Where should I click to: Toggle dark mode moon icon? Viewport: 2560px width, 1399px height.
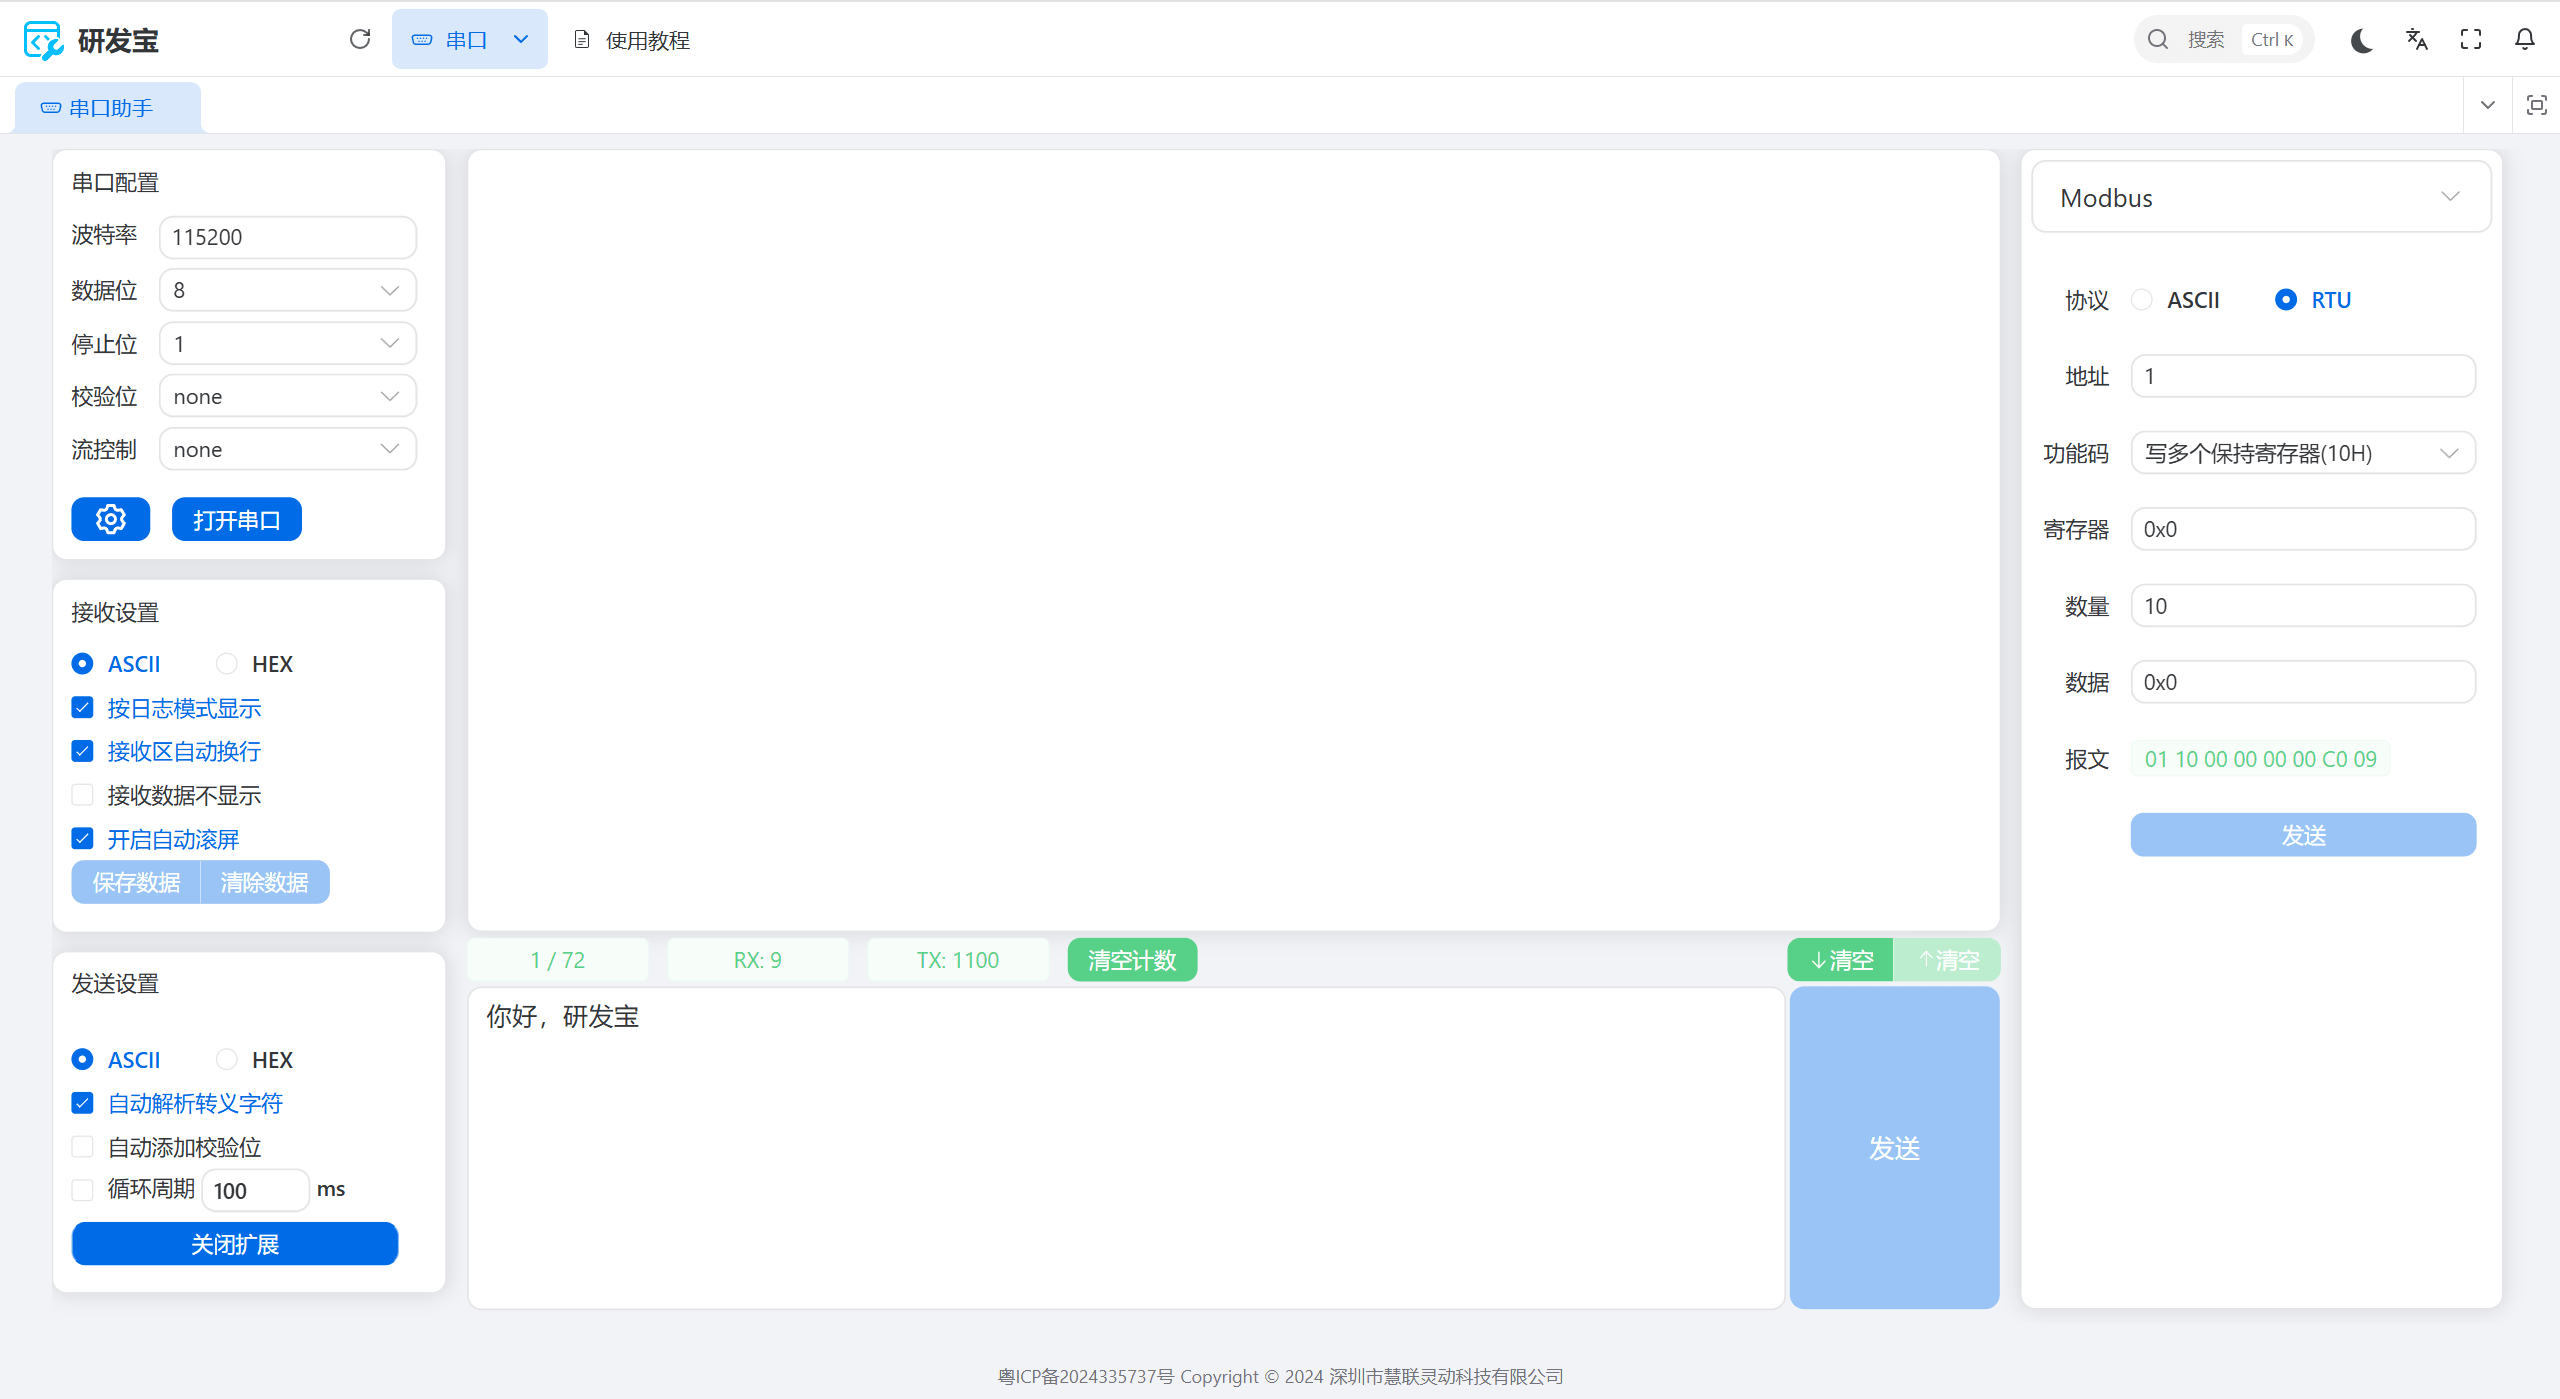click(x=2362, y=40)
